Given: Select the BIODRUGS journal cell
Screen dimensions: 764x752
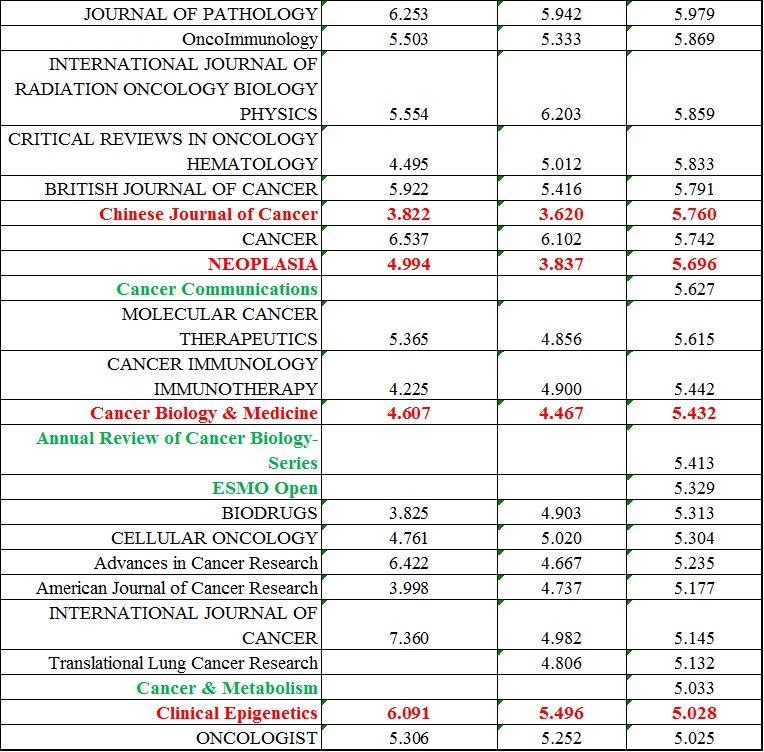Looking at the screenshot, I should pos(161,513).
